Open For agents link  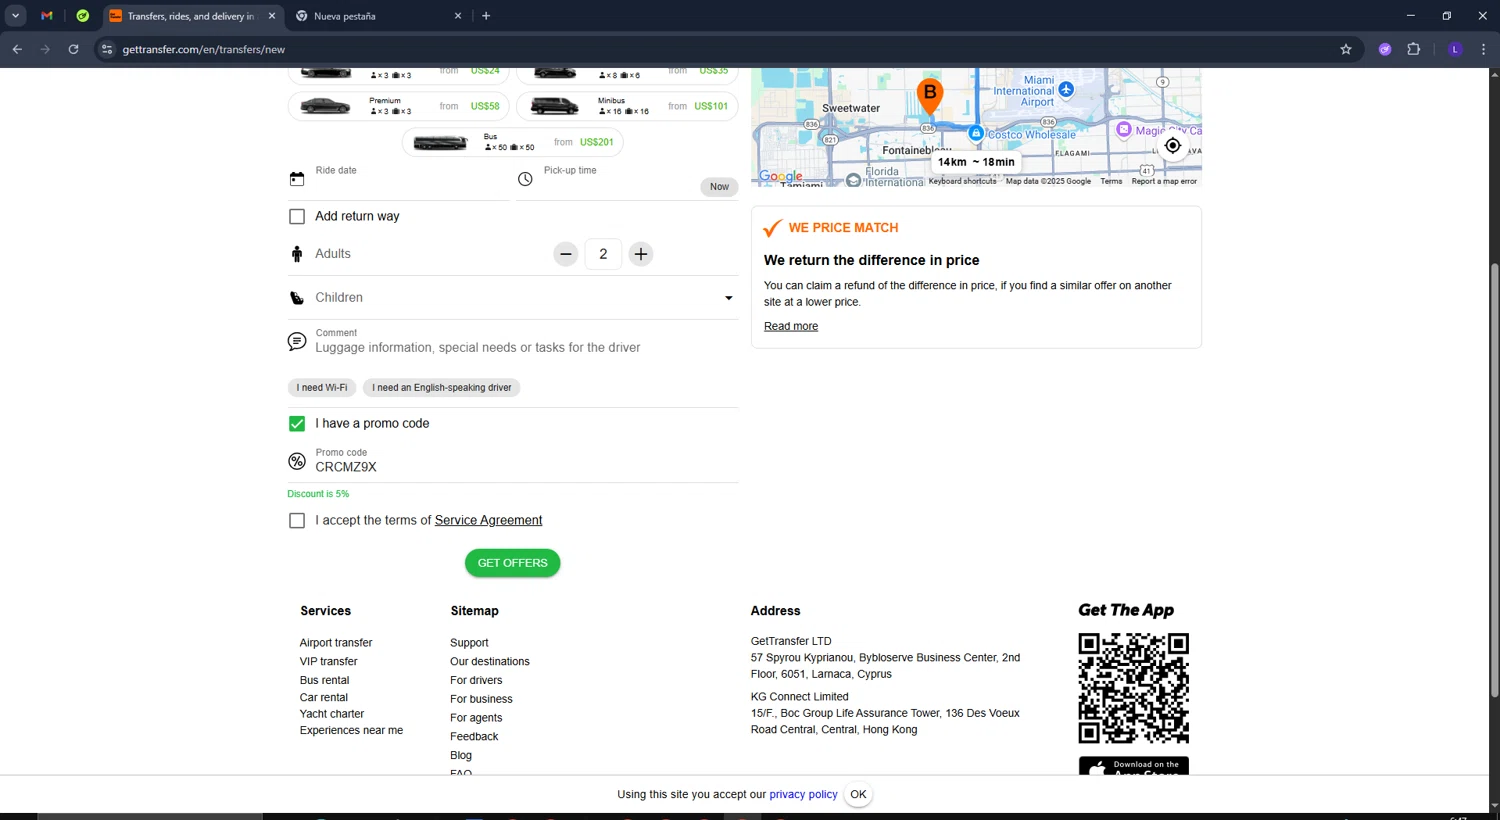tap(476, 718)
